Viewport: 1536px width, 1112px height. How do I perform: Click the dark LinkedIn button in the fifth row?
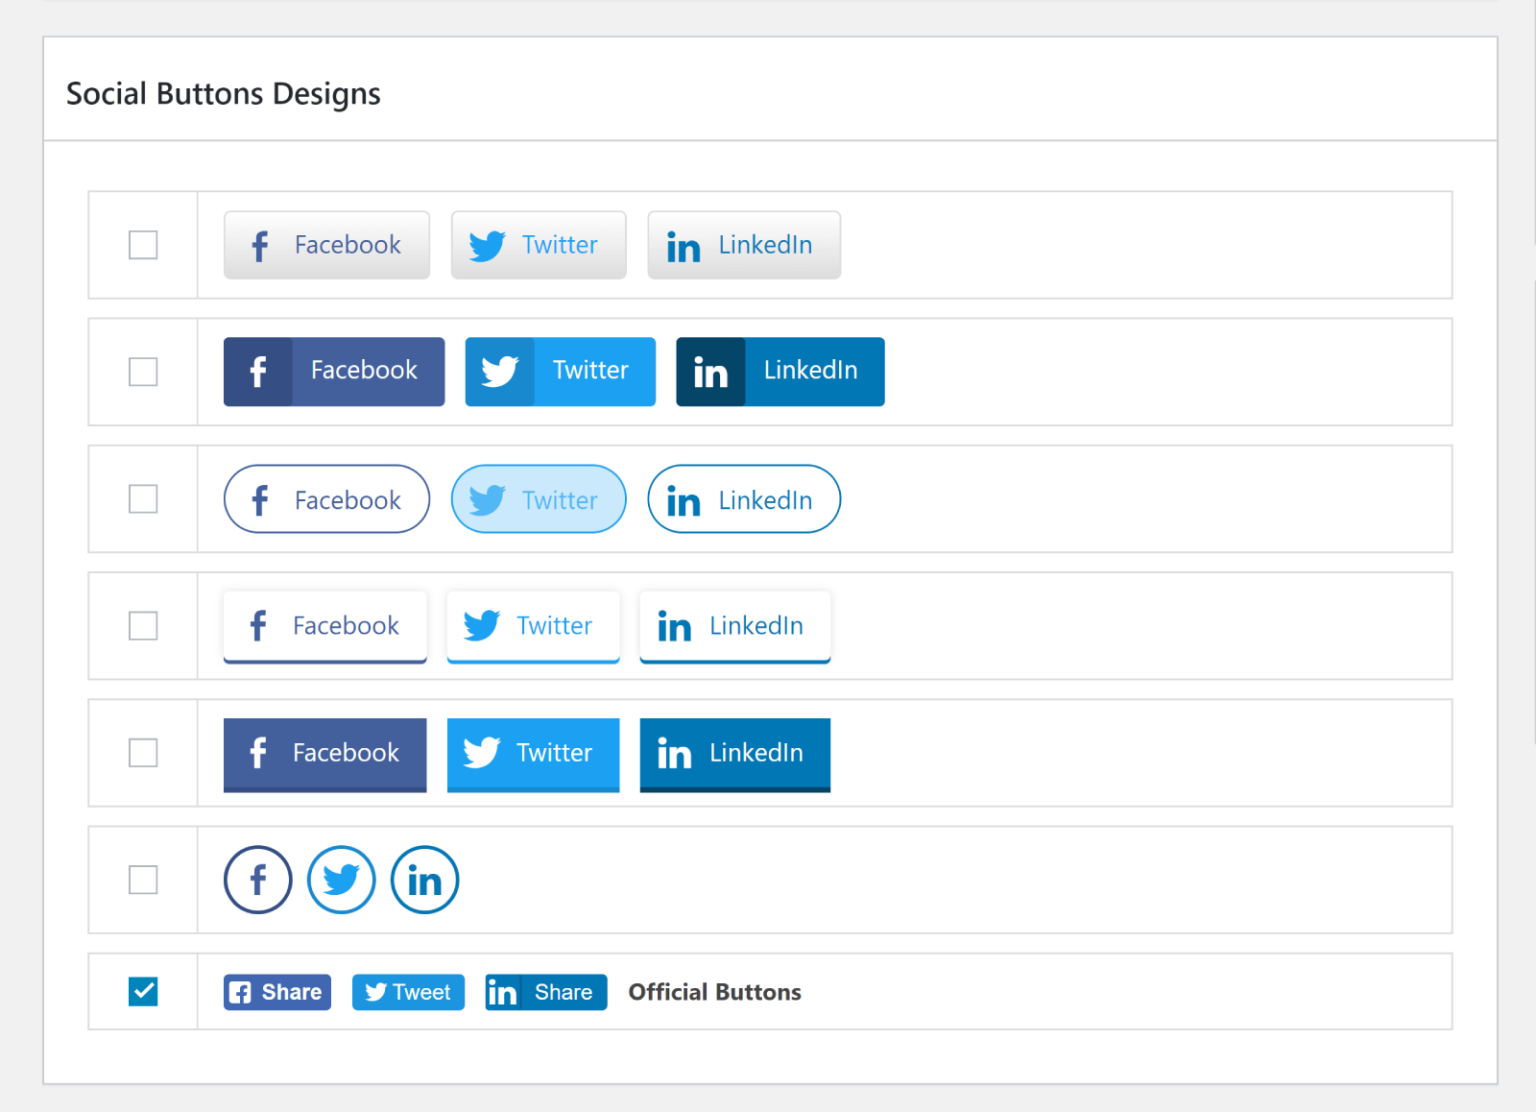tap(734, 753)
